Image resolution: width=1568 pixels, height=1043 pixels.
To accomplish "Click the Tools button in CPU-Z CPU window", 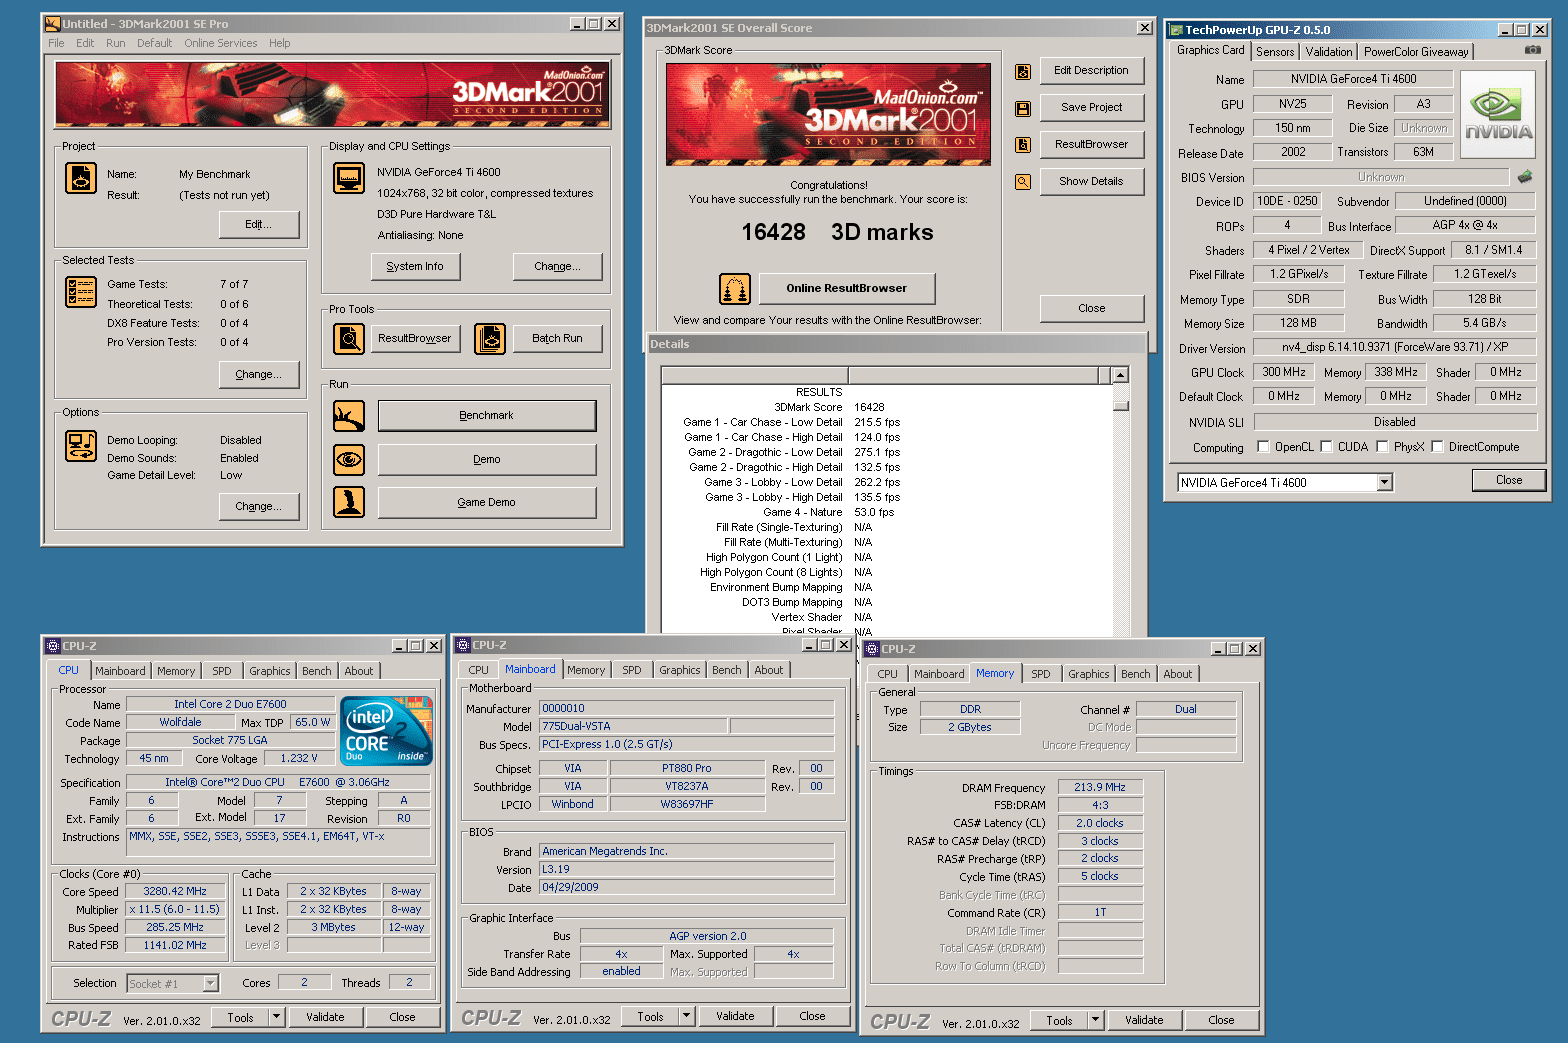I will click(x=241, y=1017).
